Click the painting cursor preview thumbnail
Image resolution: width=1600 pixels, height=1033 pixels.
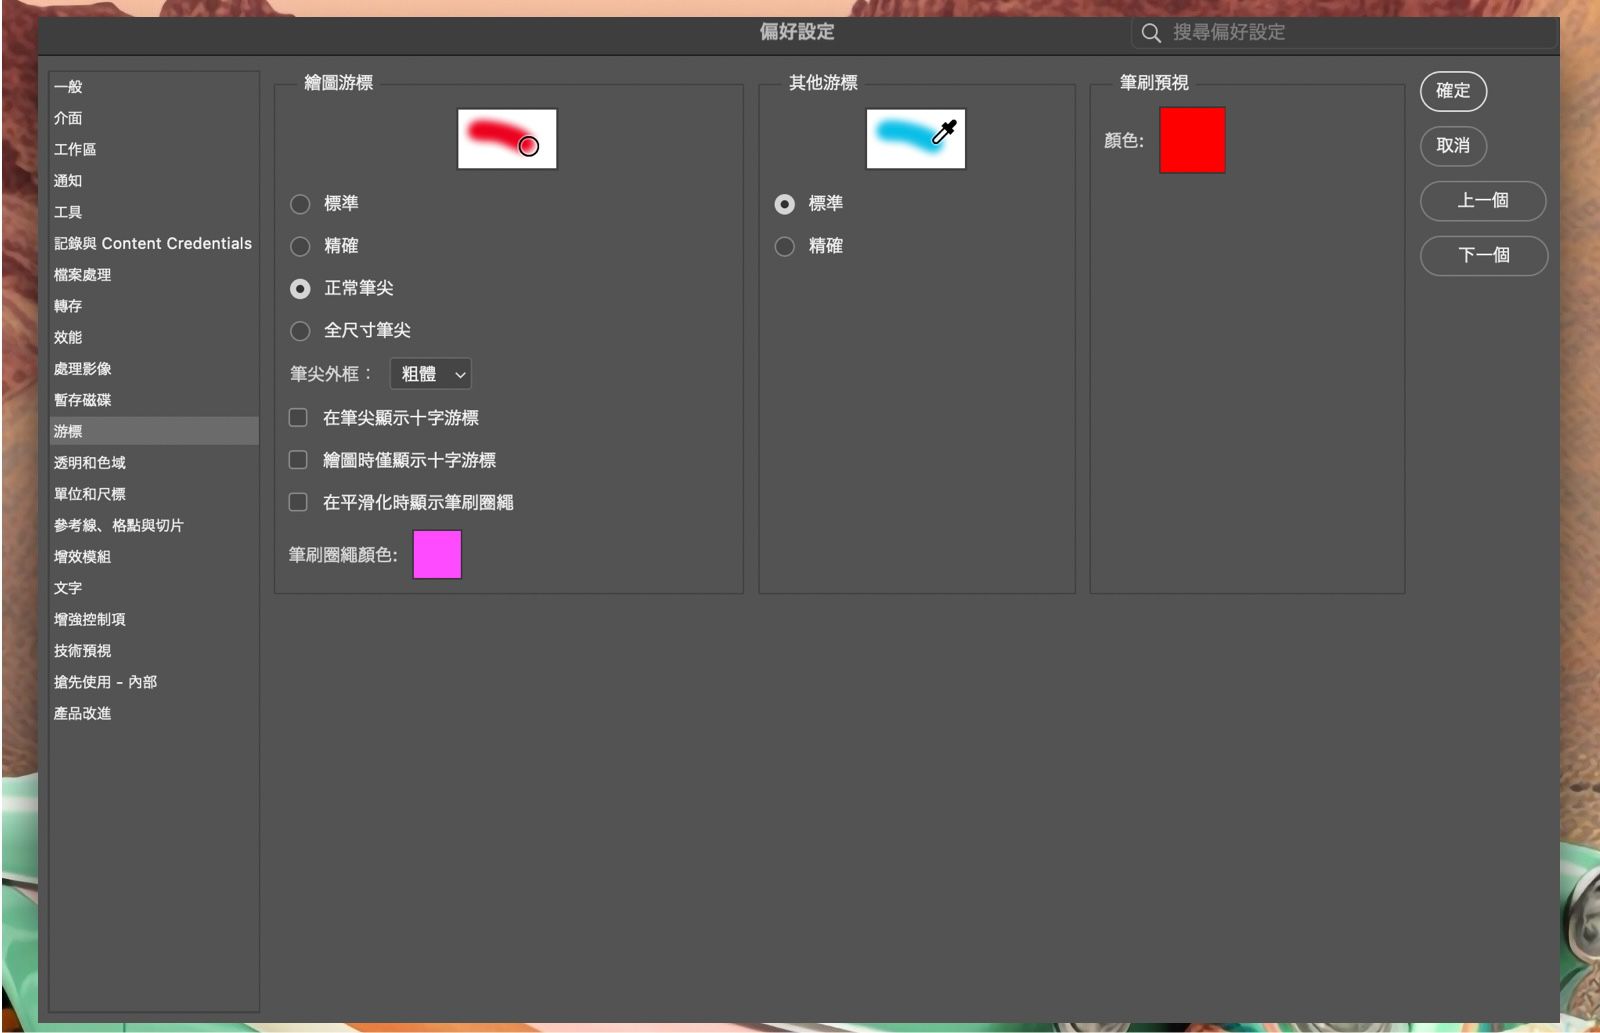pyautogui.click(x=507, y=139)
